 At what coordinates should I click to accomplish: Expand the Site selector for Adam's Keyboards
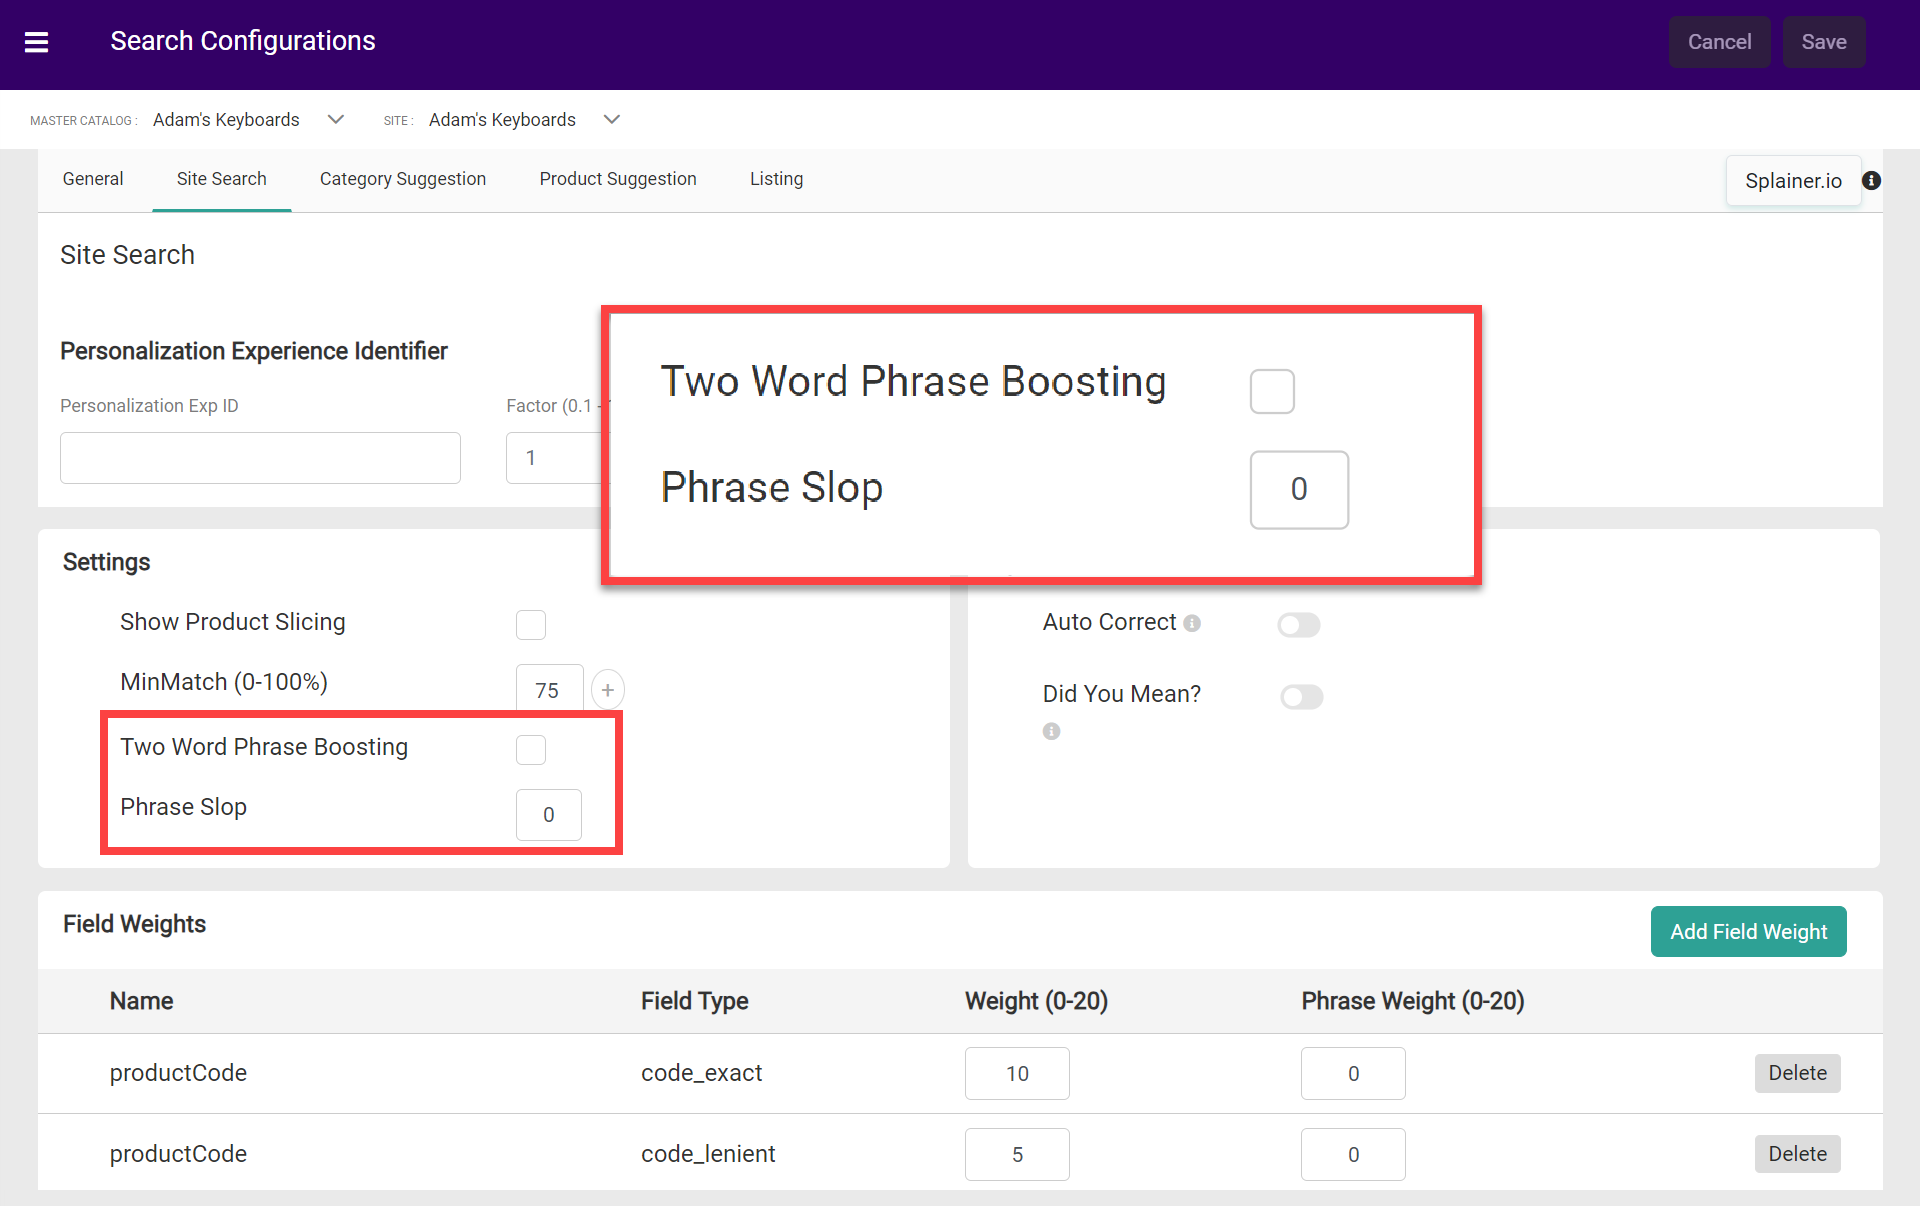(611, 119)
